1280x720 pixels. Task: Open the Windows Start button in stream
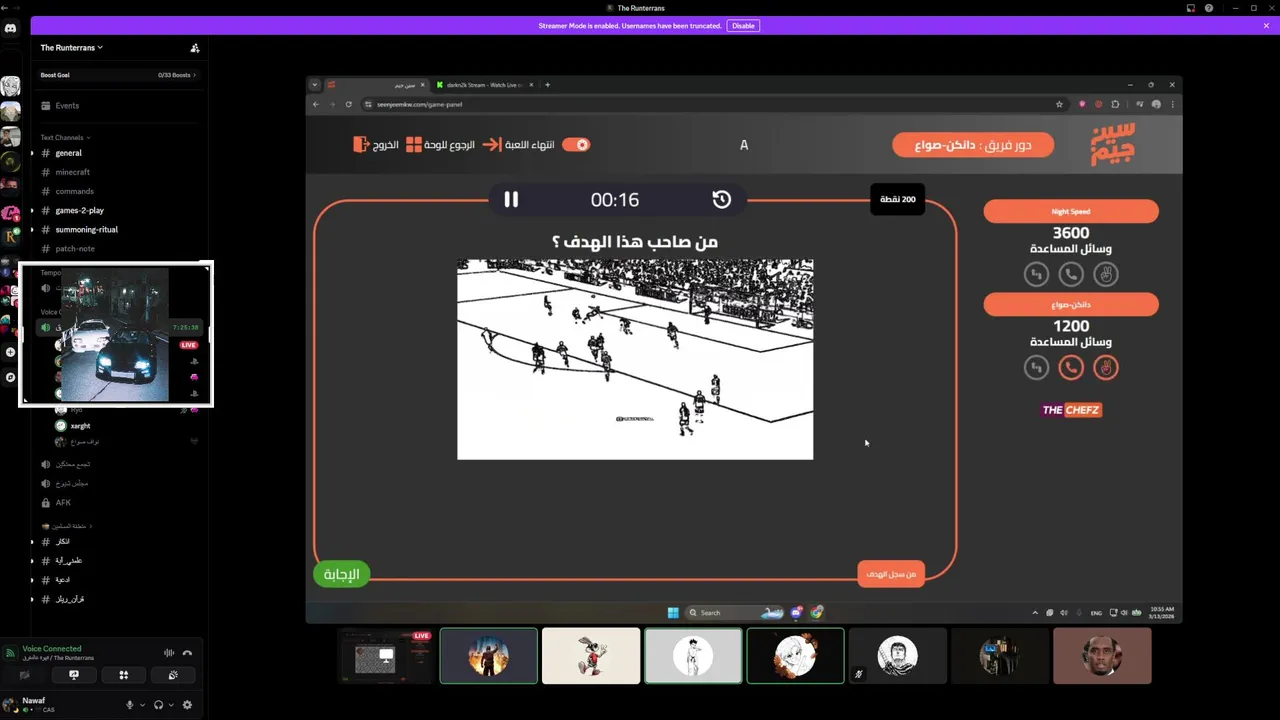pos(673,612)
